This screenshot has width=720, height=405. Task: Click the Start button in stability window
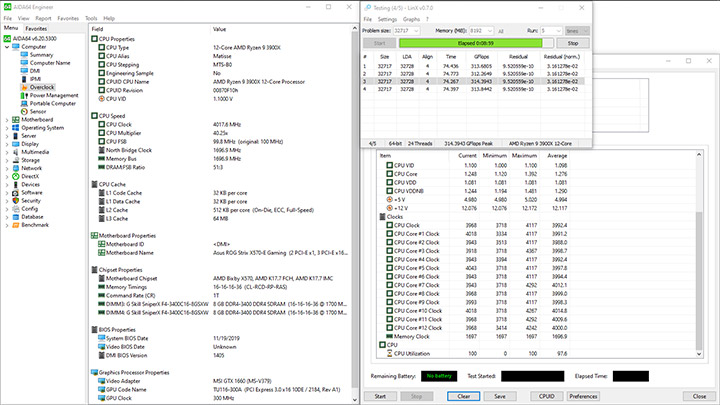(380, 396)
